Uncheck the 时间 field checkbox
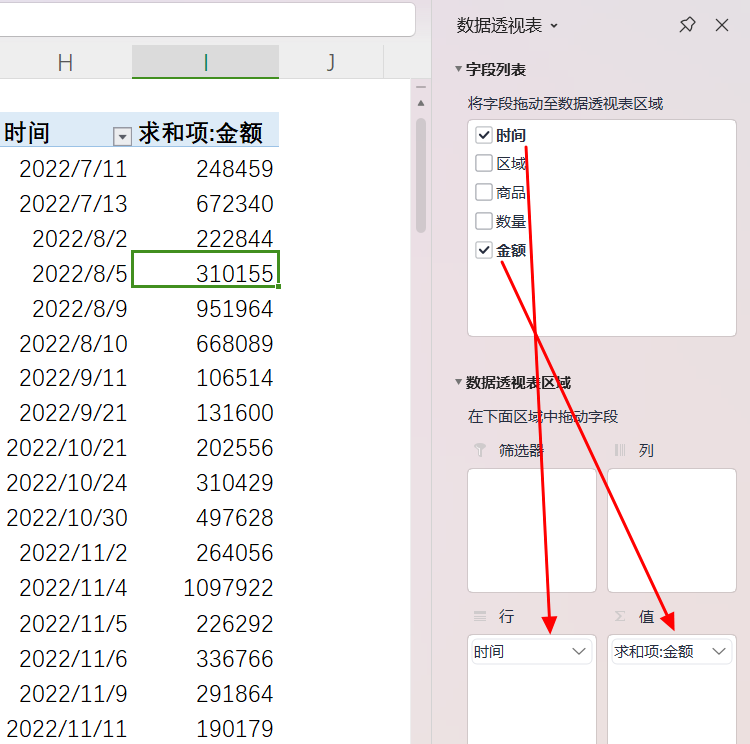This screenshot has width=750, height=744. [484, 135]
